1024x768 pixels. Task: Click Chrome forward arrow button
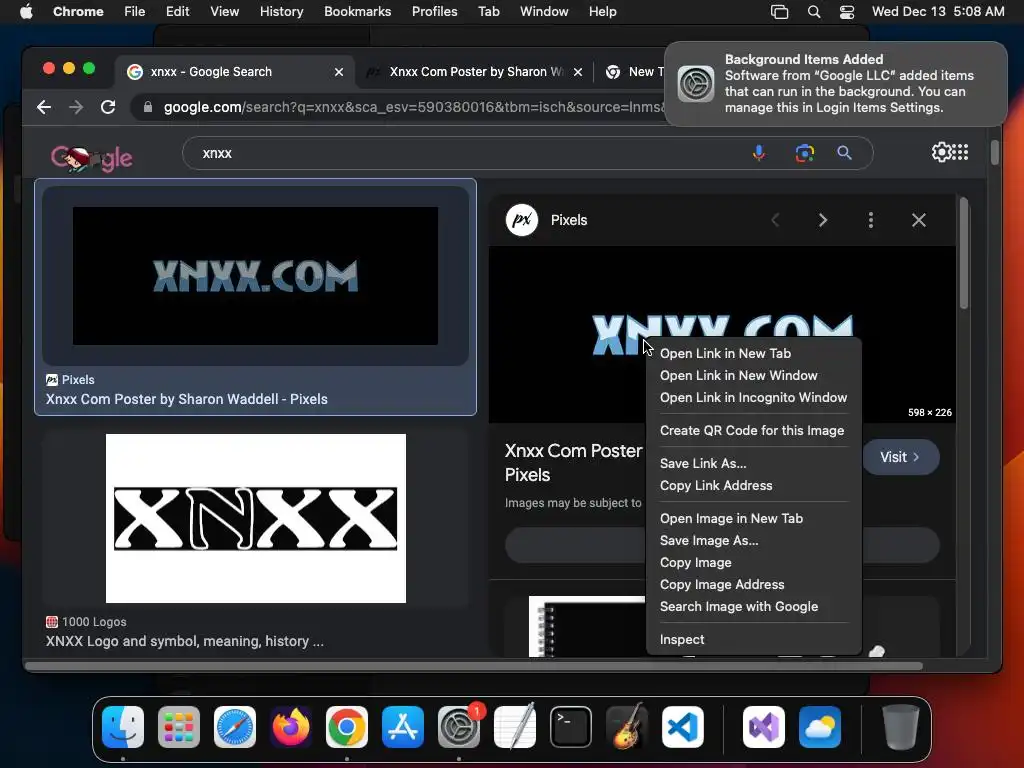76,107
